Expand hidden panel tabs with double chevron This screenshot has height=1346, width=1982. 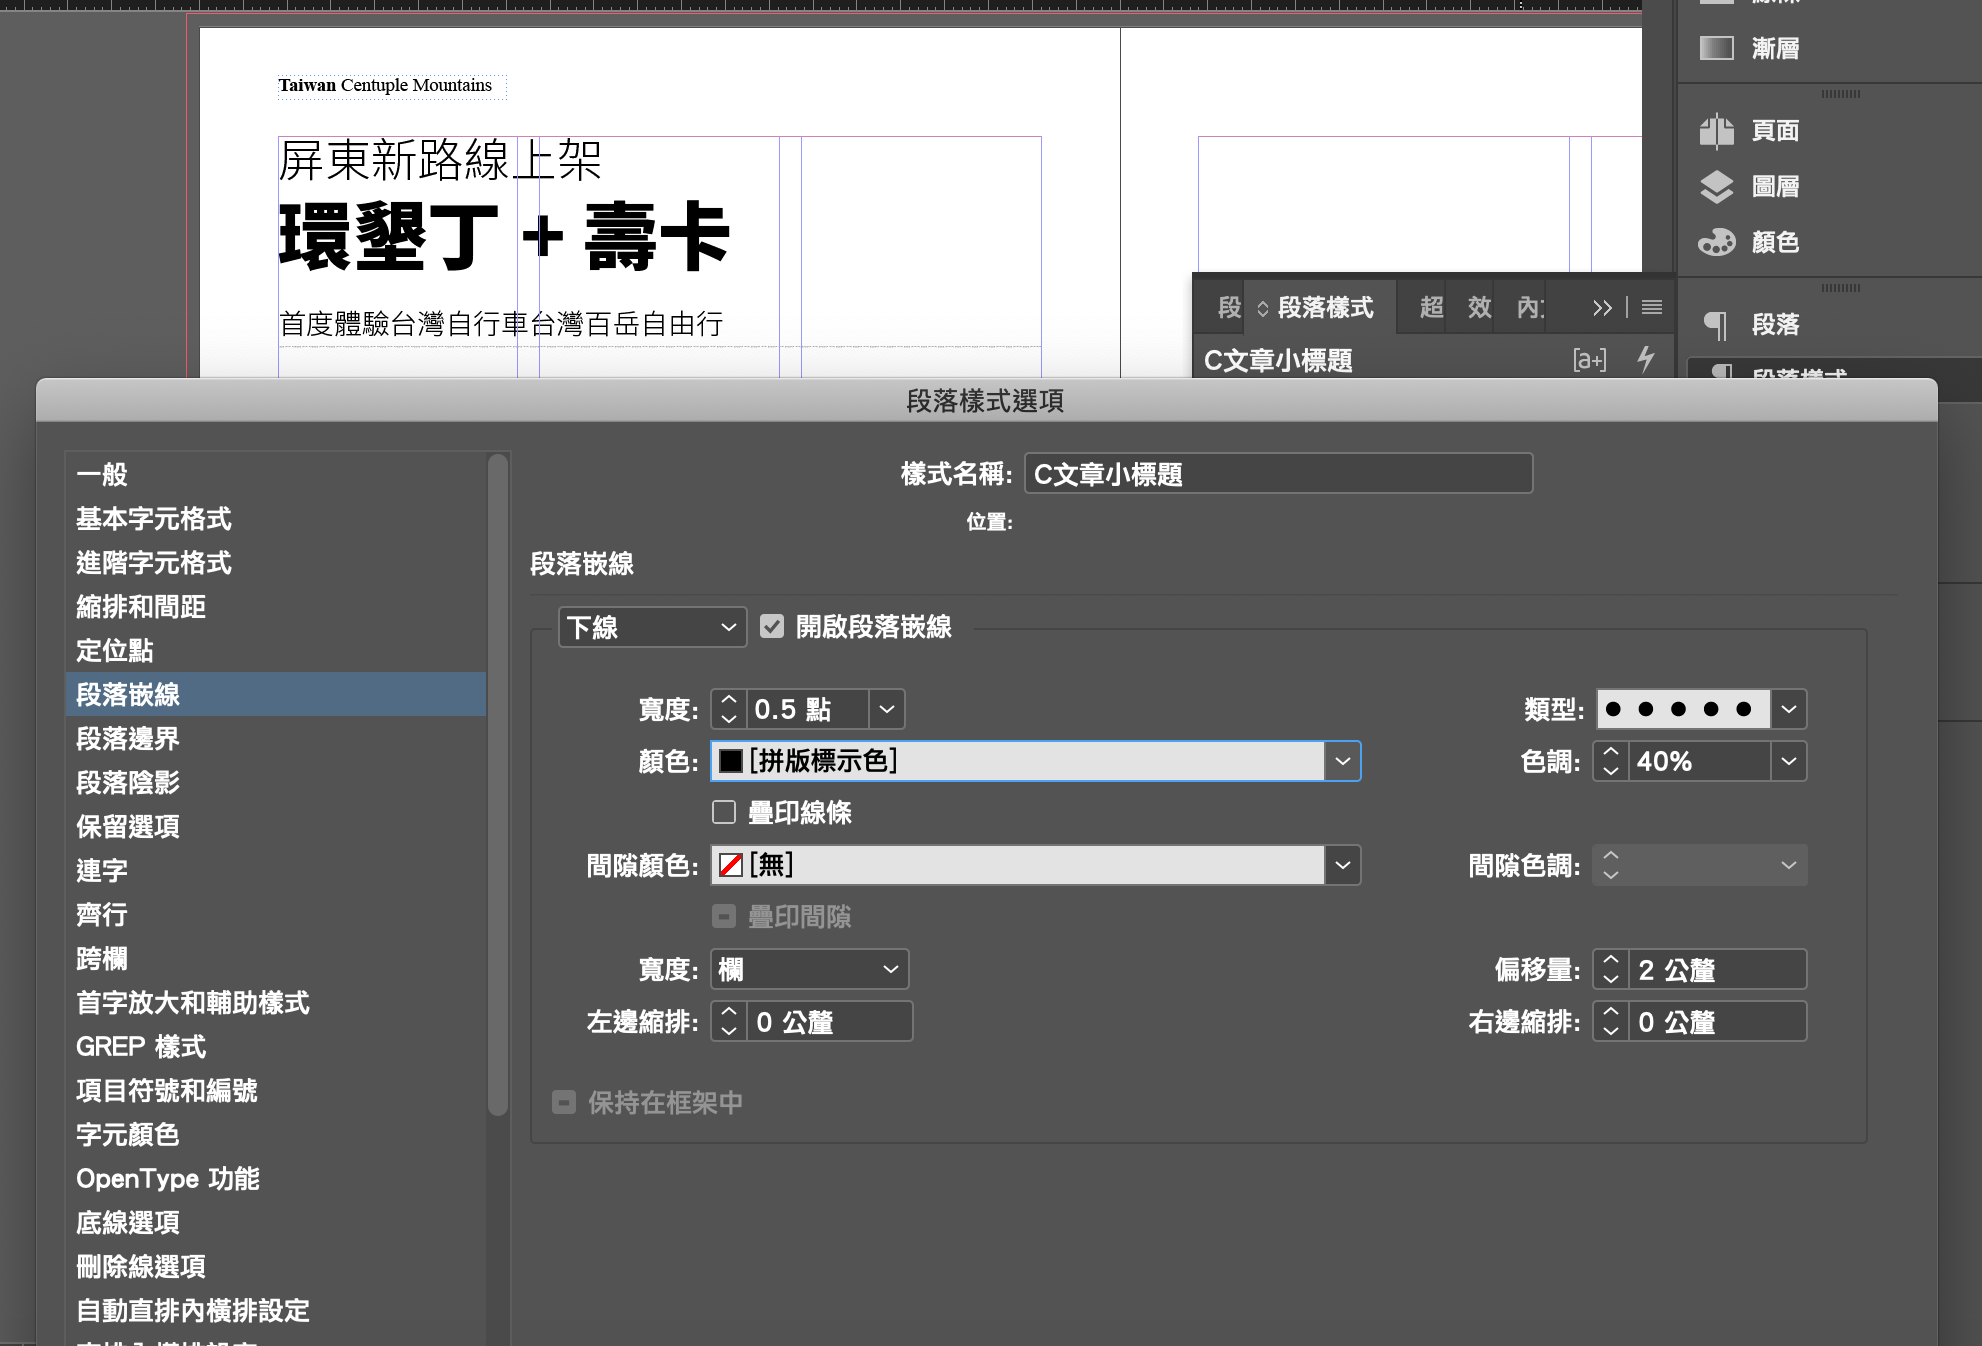[1602, 307]
